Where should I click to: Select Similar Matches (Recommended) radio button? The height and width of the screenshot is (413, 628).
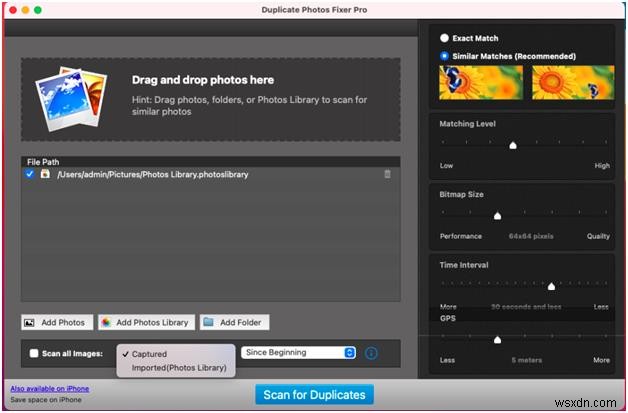point(444,56)
